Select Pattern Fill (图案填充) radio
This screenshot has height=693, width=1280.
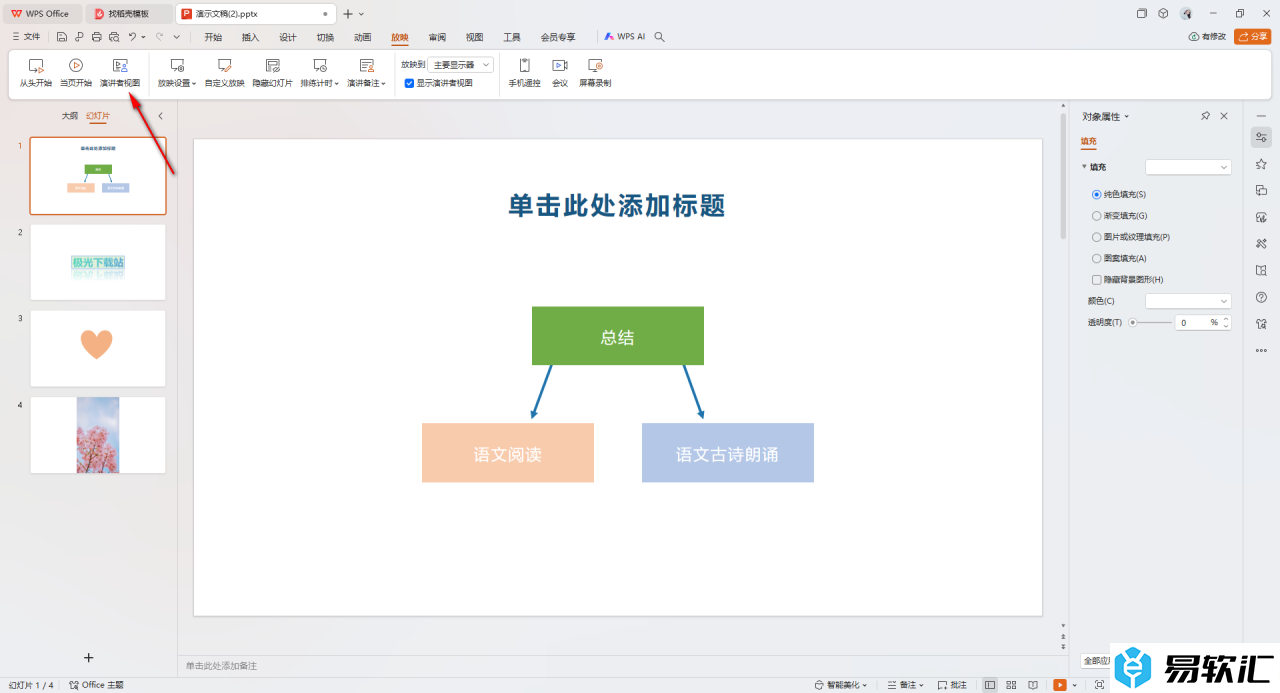coord(1097,258)
